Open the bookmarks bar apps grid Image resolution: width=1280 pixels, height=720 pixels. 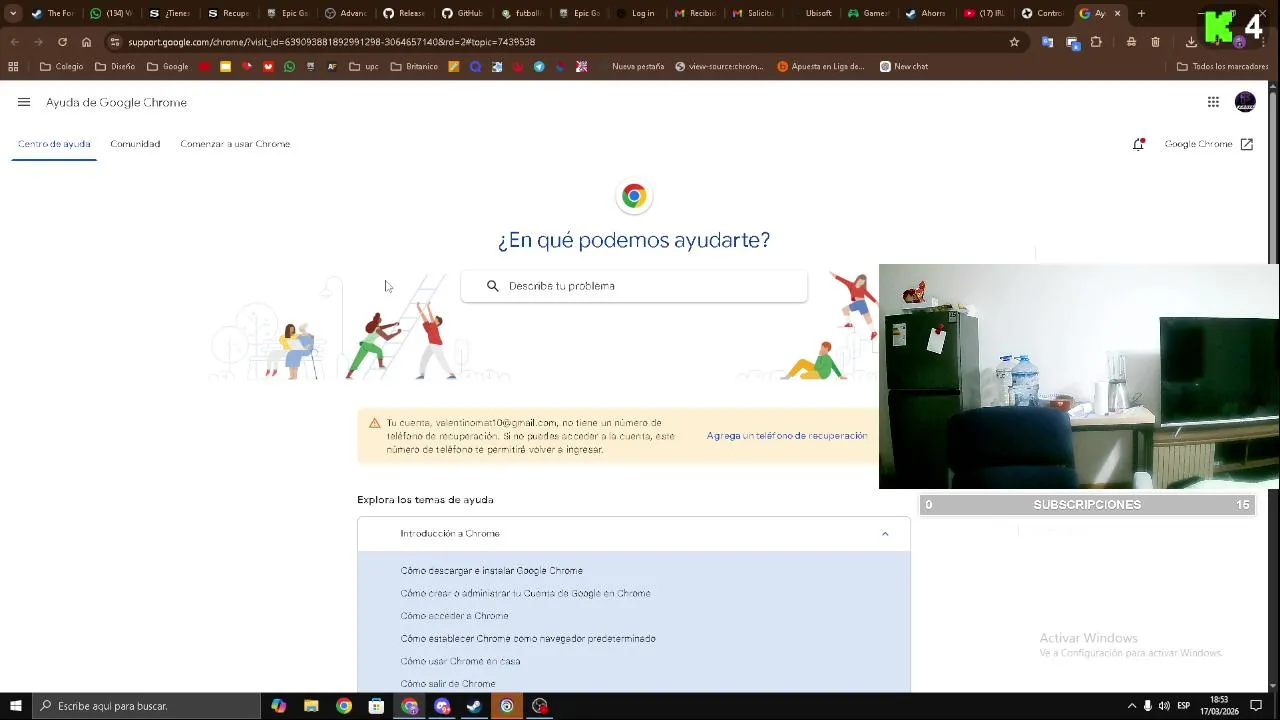[x=13, y=66]
